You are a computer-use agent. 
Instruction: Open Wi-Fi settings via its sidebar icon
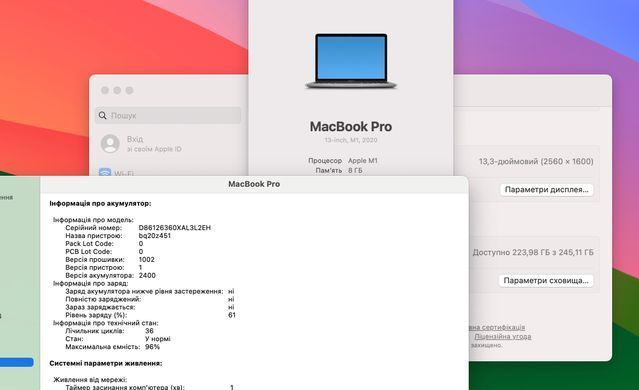(x=105, y=172)
